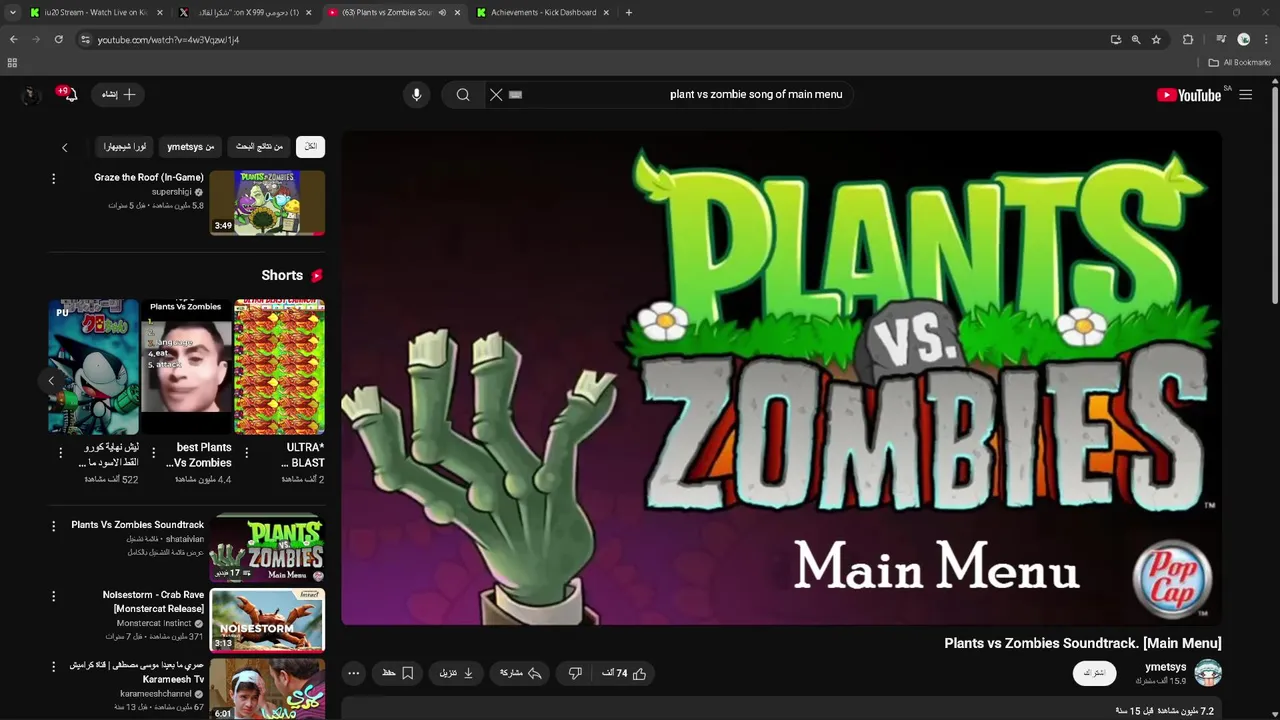Open the tab search dropdown arrow
This screenshot has height=720, width=1280.
coord(12,13)
